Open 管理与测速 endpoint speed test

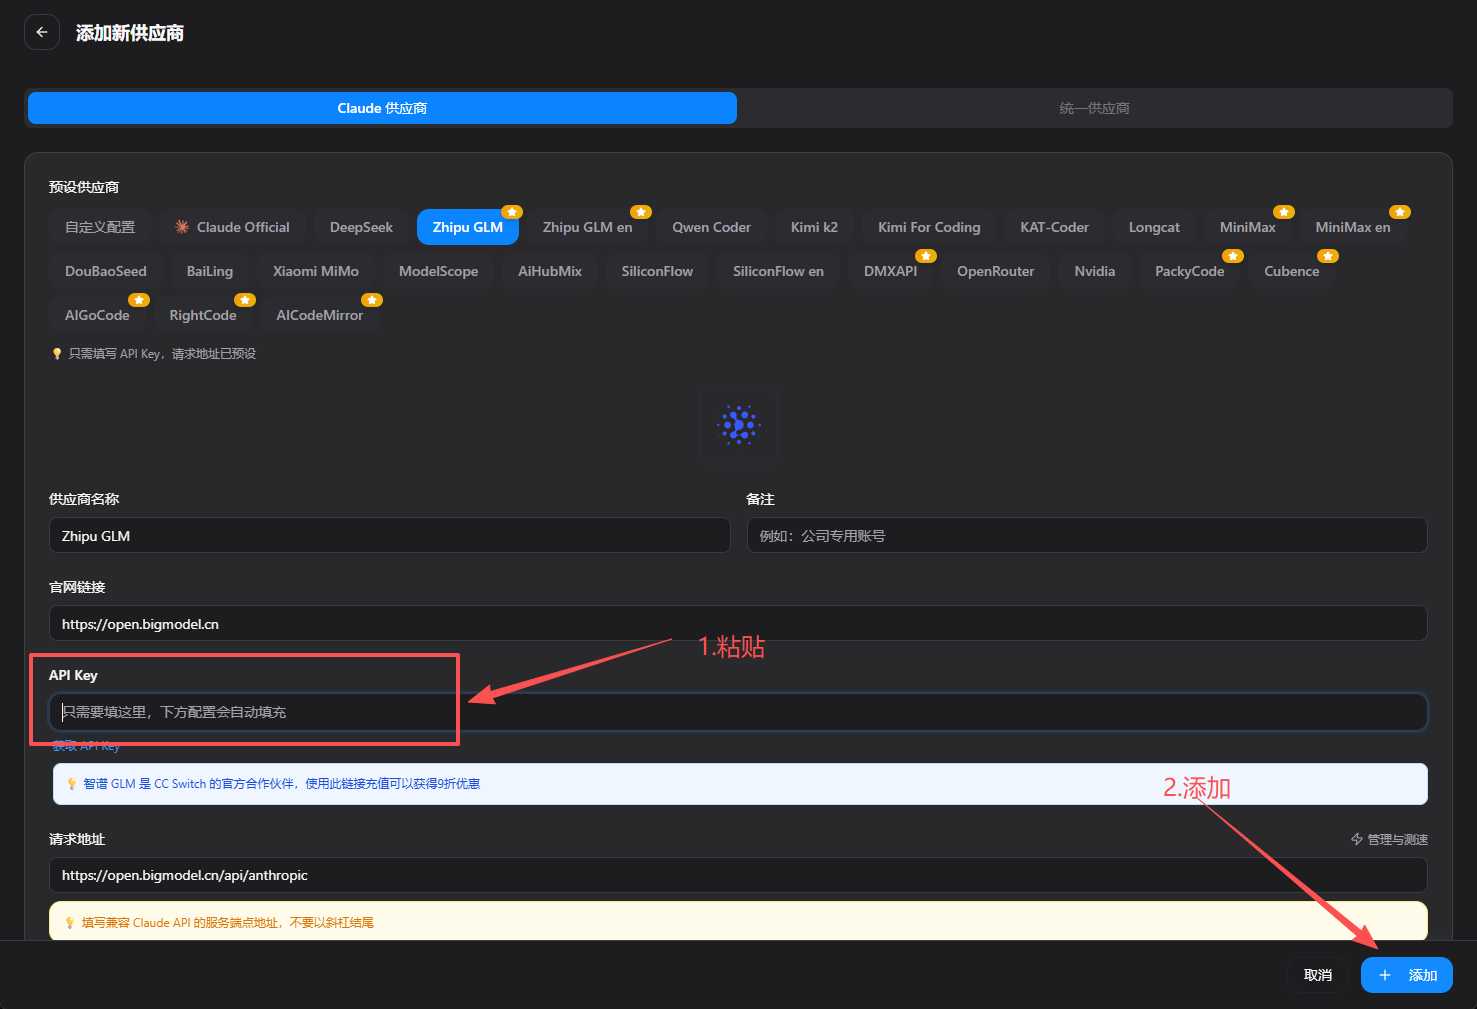[1389, 839]
